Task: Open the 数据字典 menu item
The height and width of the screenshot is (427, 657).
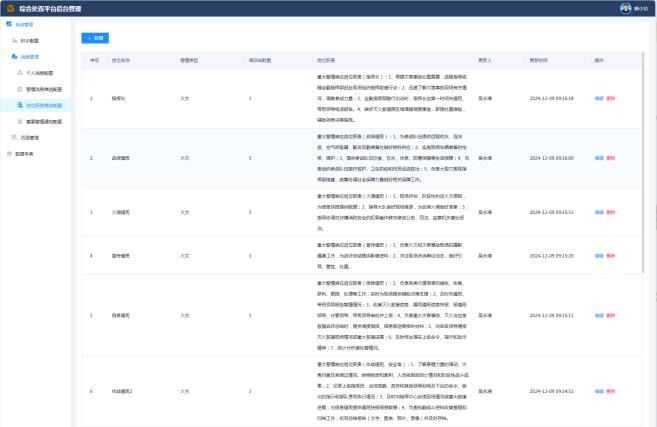Action: [x=24, y=153]
